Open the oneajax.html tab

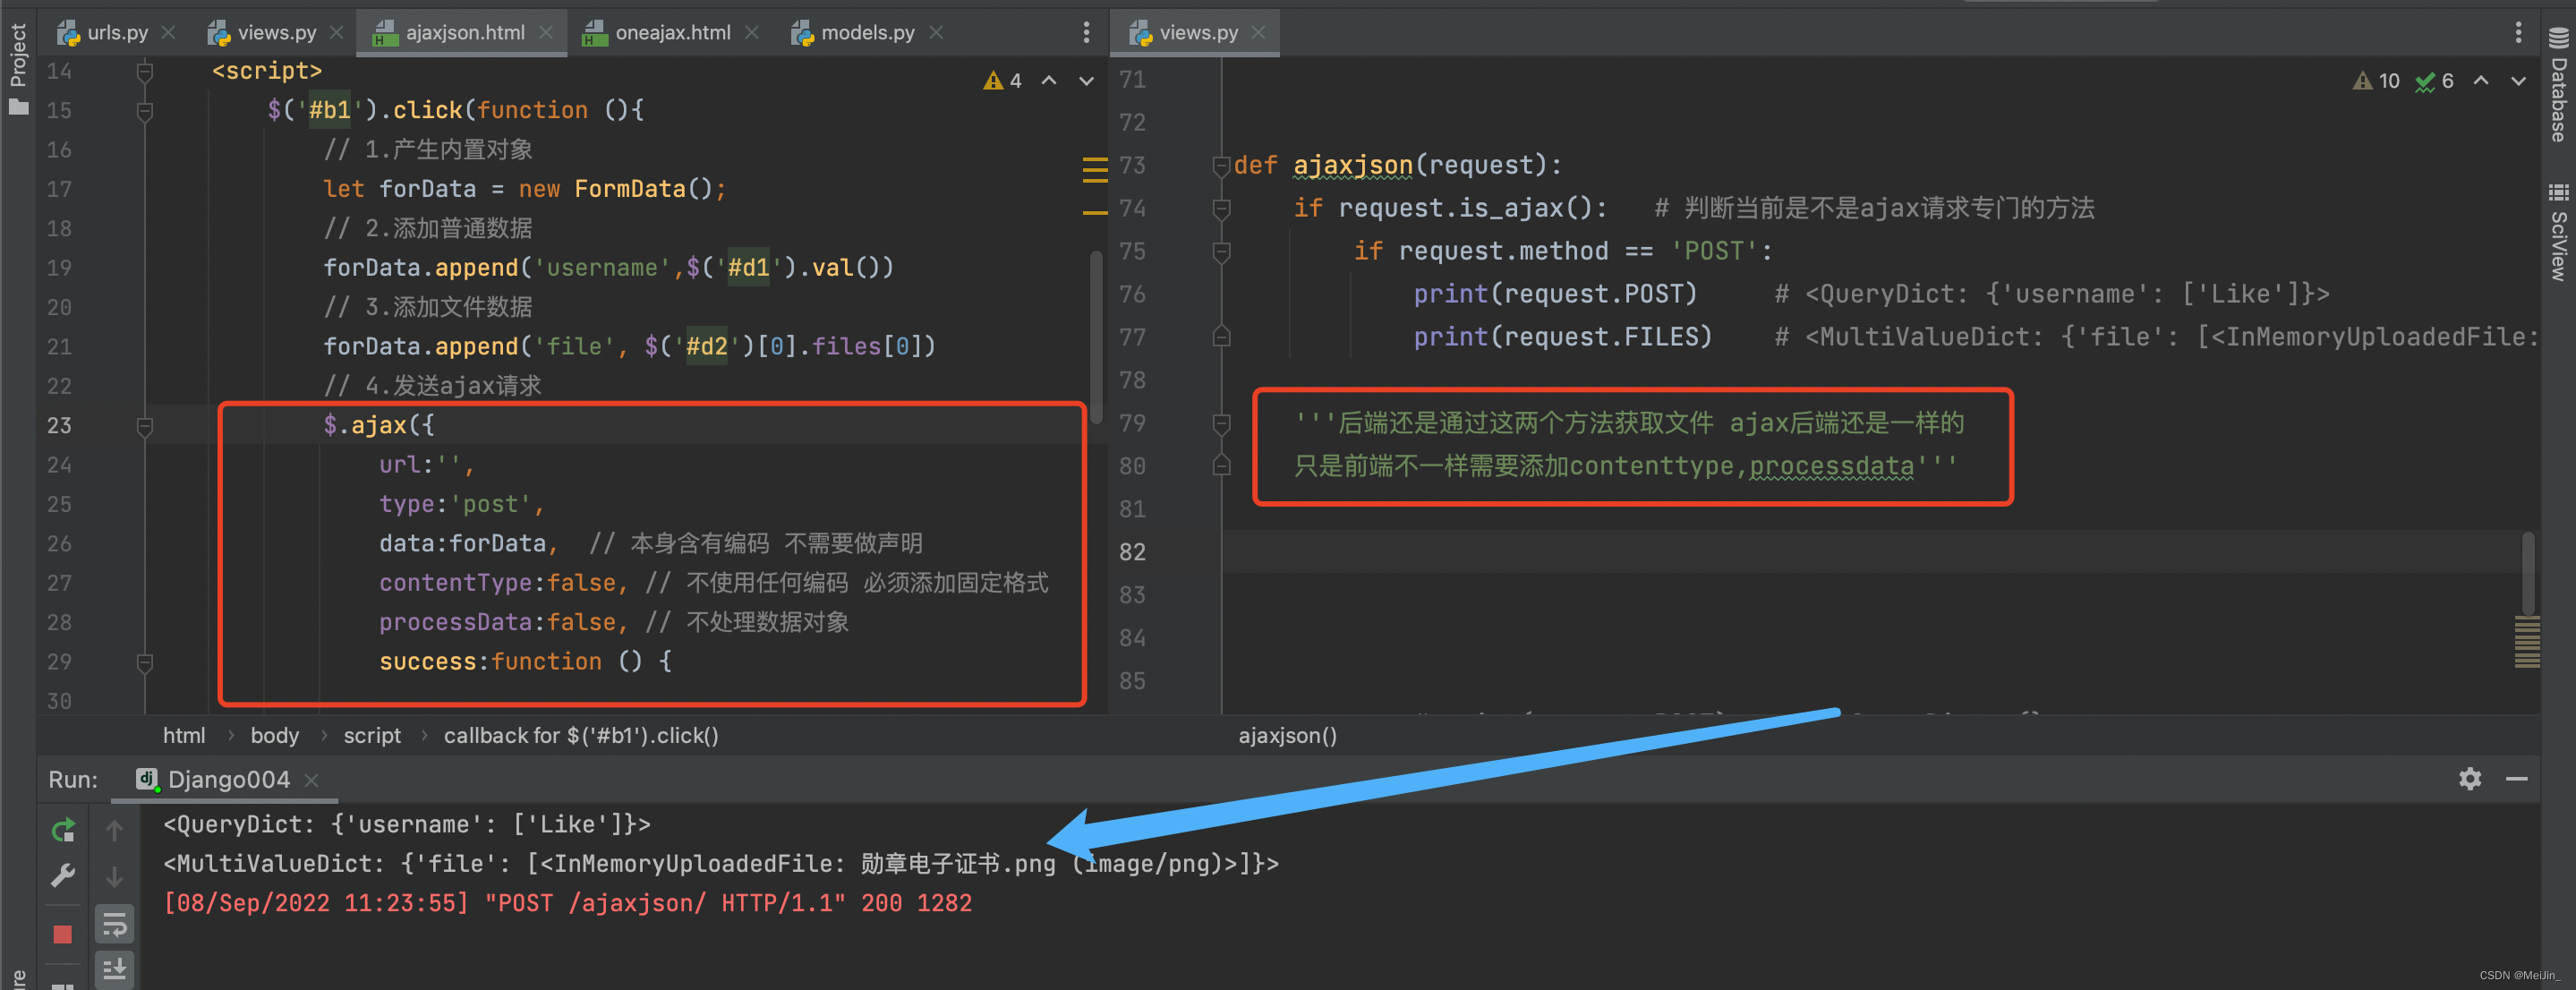click(x=657, y=32)
